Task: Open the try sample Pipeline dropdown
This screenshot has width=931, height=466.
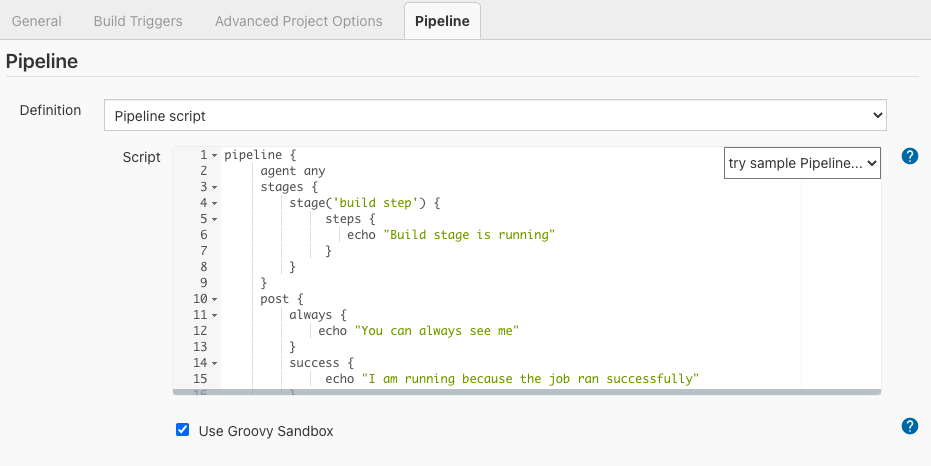Action: click(x=801, y=162)
